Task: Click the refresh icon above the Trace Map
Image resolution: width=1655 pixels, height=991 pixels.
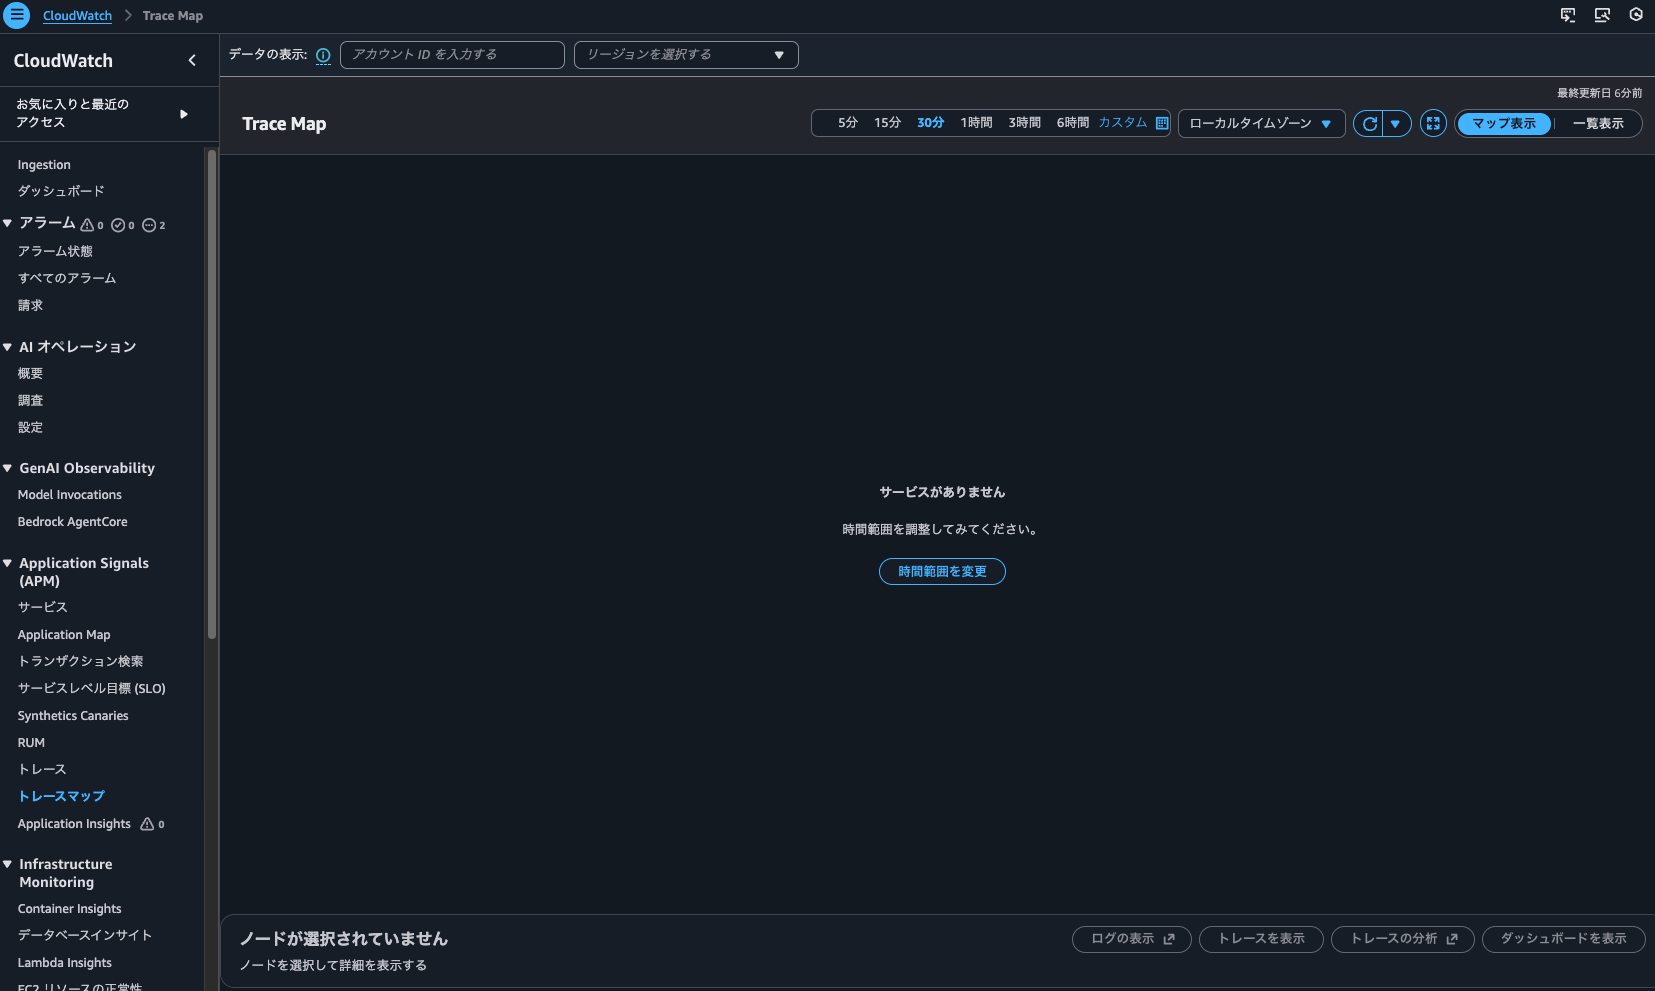Action: [x=1368, y=123]
